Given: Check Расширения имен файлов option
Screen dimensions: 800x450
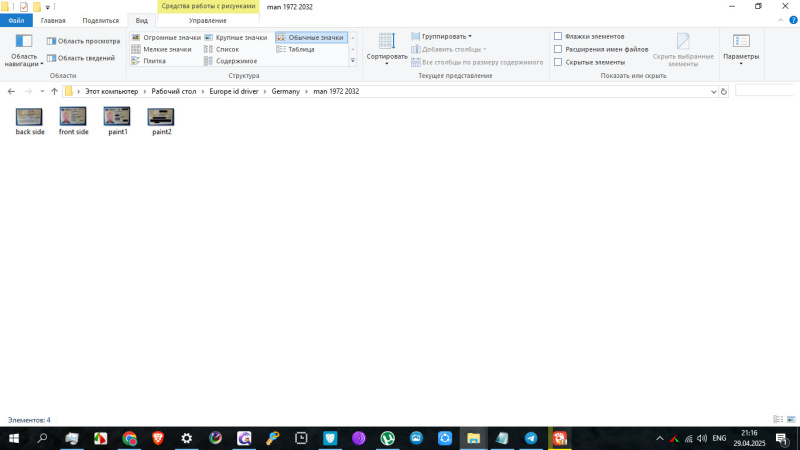Looking at the screenshot, I should point(558,49).
